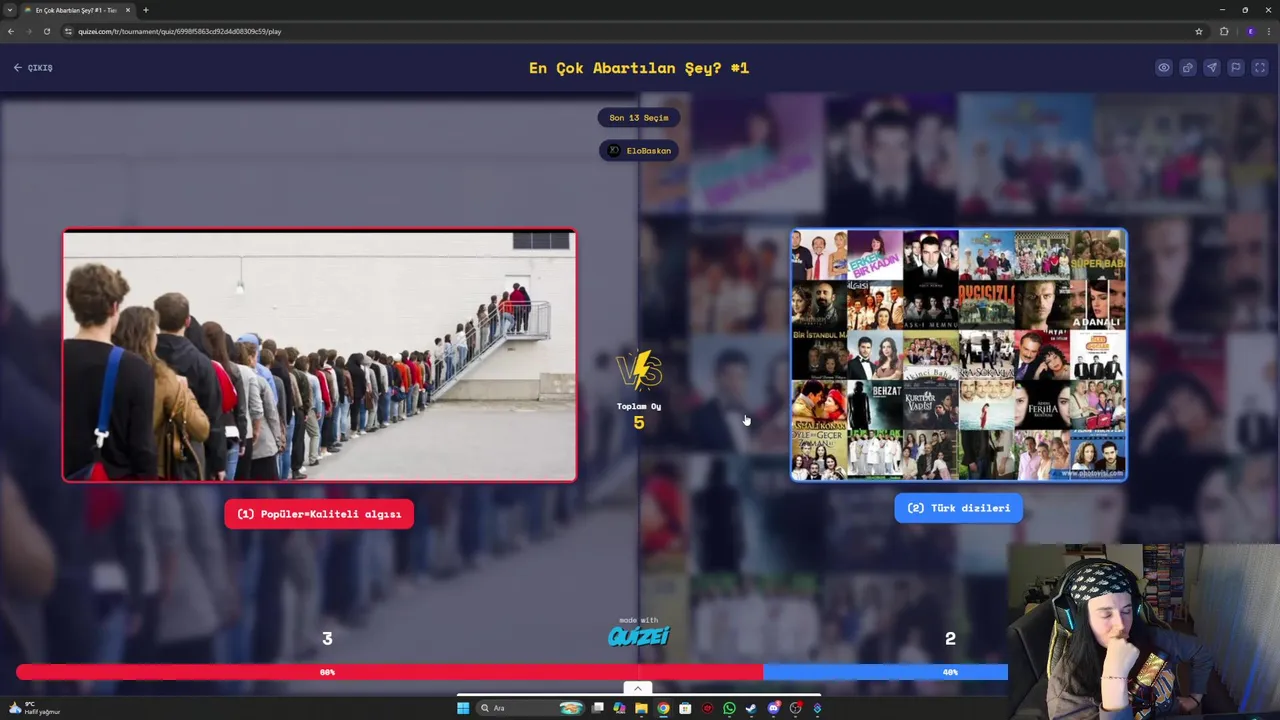Open Task View in the taskbar

(598, 708)
